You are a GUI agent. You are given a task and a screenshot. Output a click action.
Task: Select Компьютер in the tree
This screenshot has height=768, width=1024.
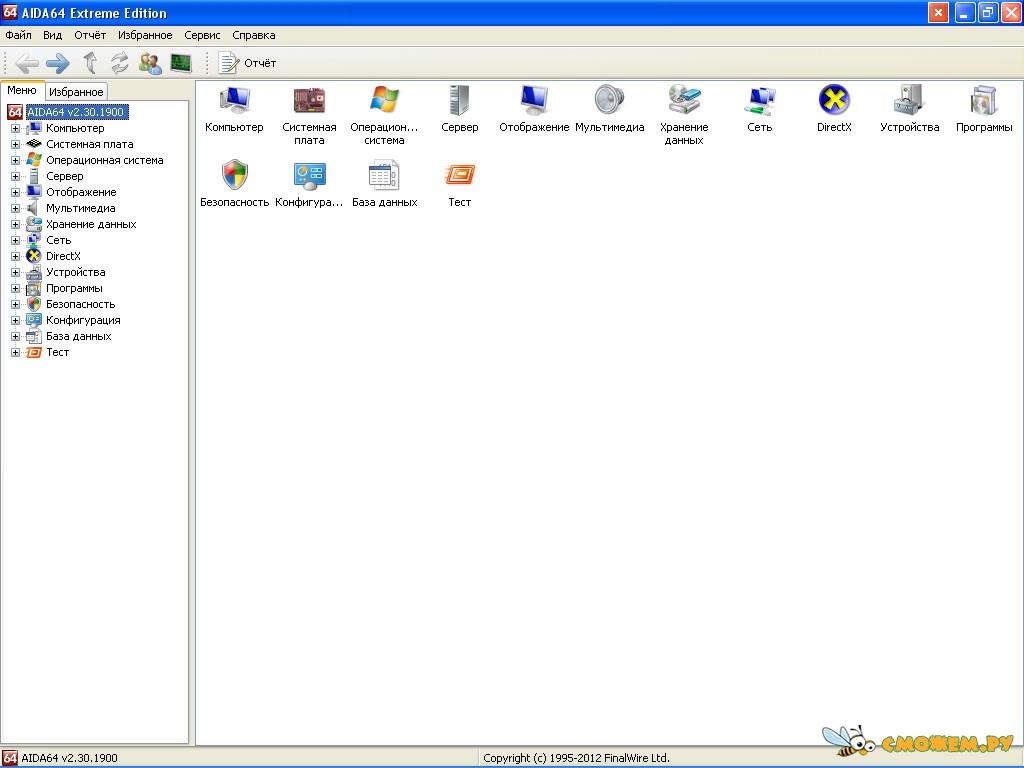coord(75,129)
